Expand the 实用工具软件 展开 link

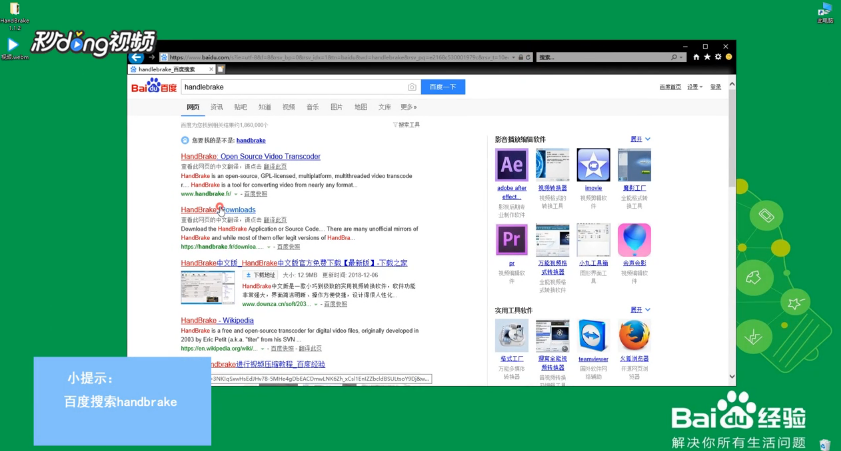(x=640, y=310)
